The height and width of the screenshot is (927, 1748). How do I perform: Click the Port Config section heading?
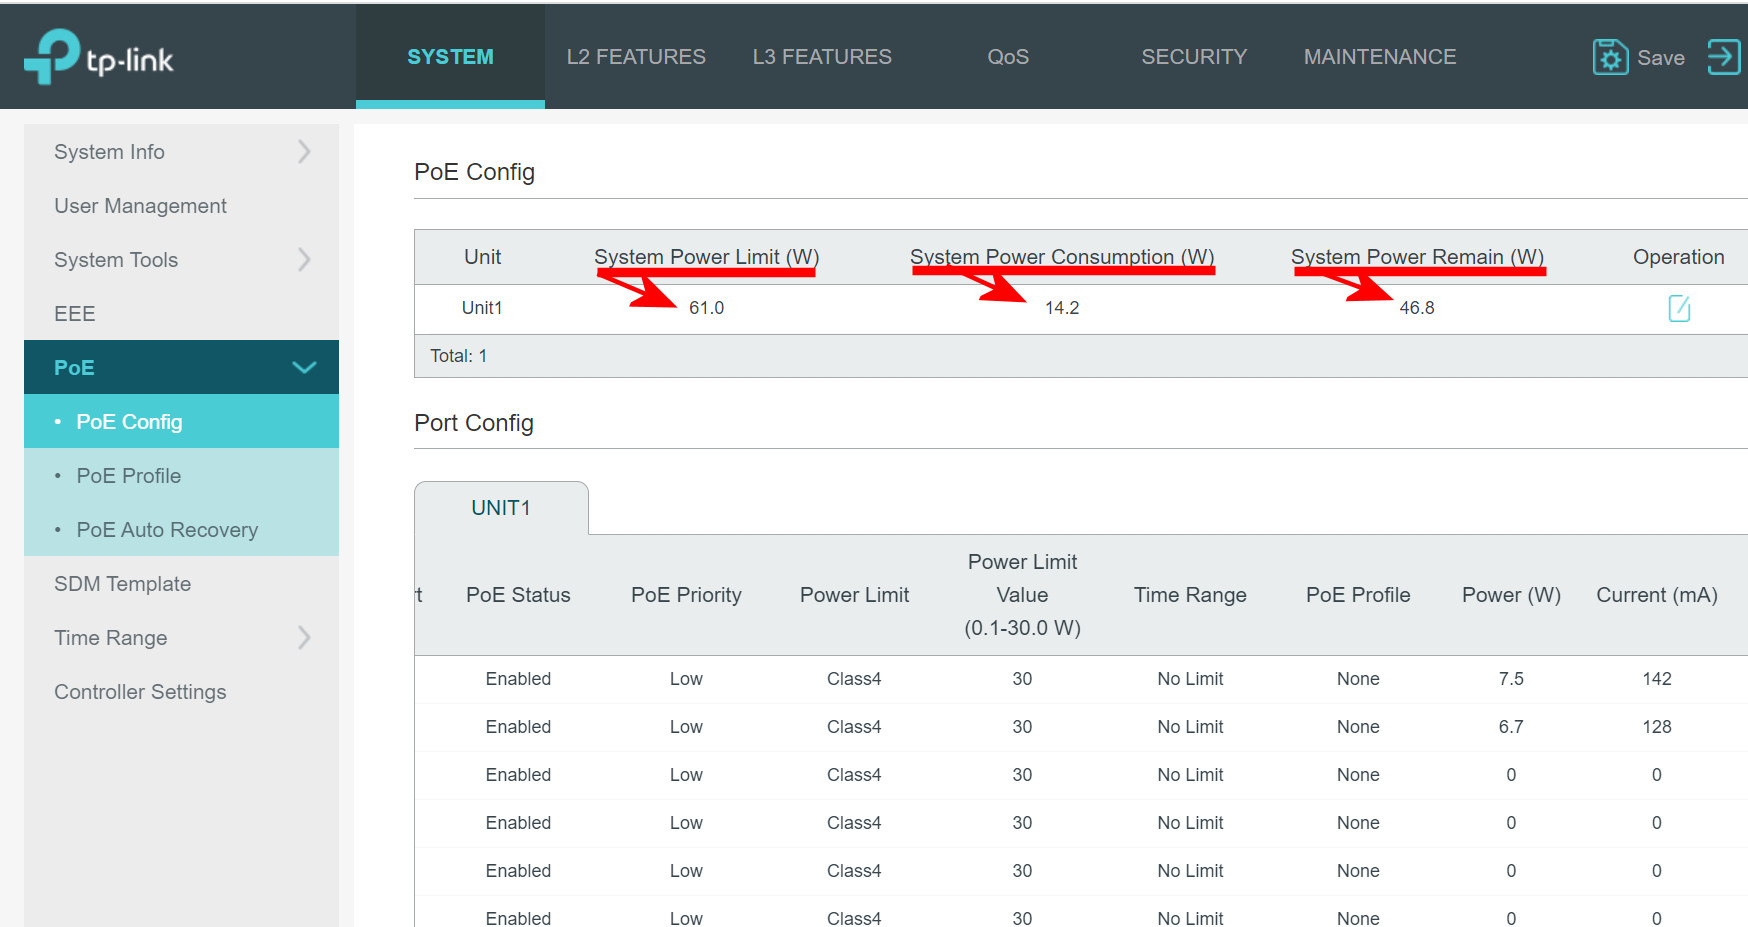(474, 423)
